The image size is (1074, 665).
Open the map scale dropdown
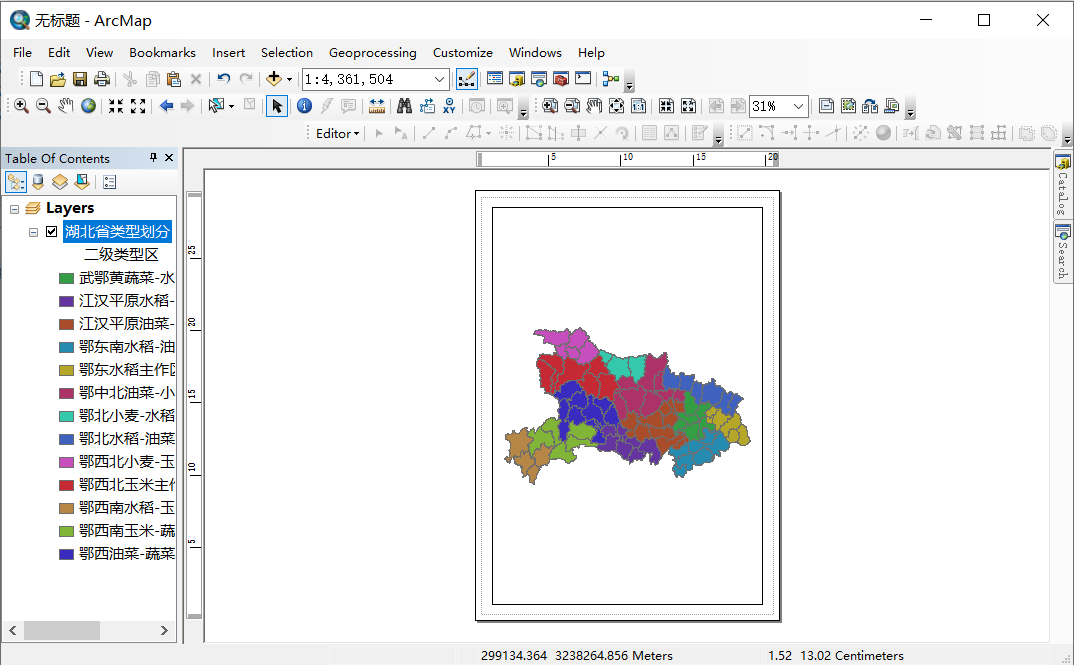[440, 79]
